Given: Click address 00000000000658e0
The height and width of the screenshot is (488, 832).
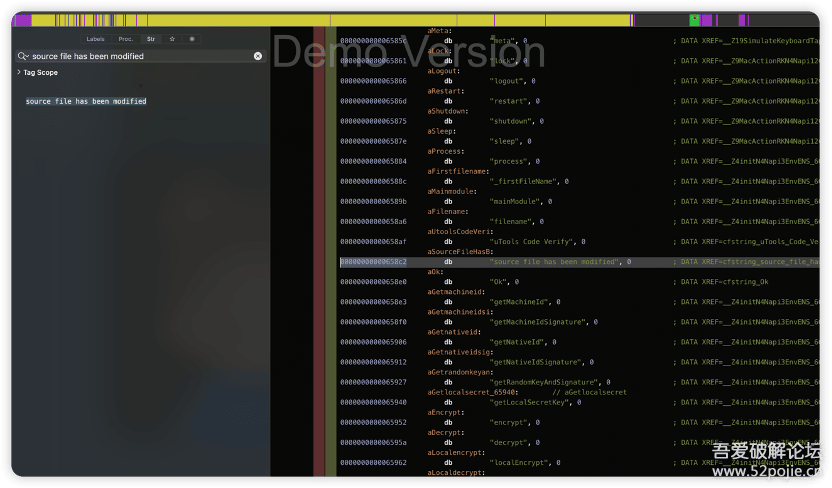Looking at the screenshot, I should 374,282.
